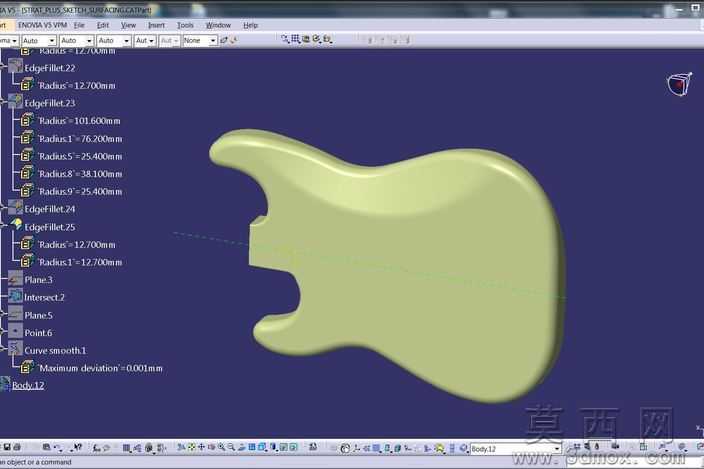Select EdgeFillet.22 in the specification tree
Image resolution: width=704 pixels, height=469 pixels.
(x=49, y=68)
